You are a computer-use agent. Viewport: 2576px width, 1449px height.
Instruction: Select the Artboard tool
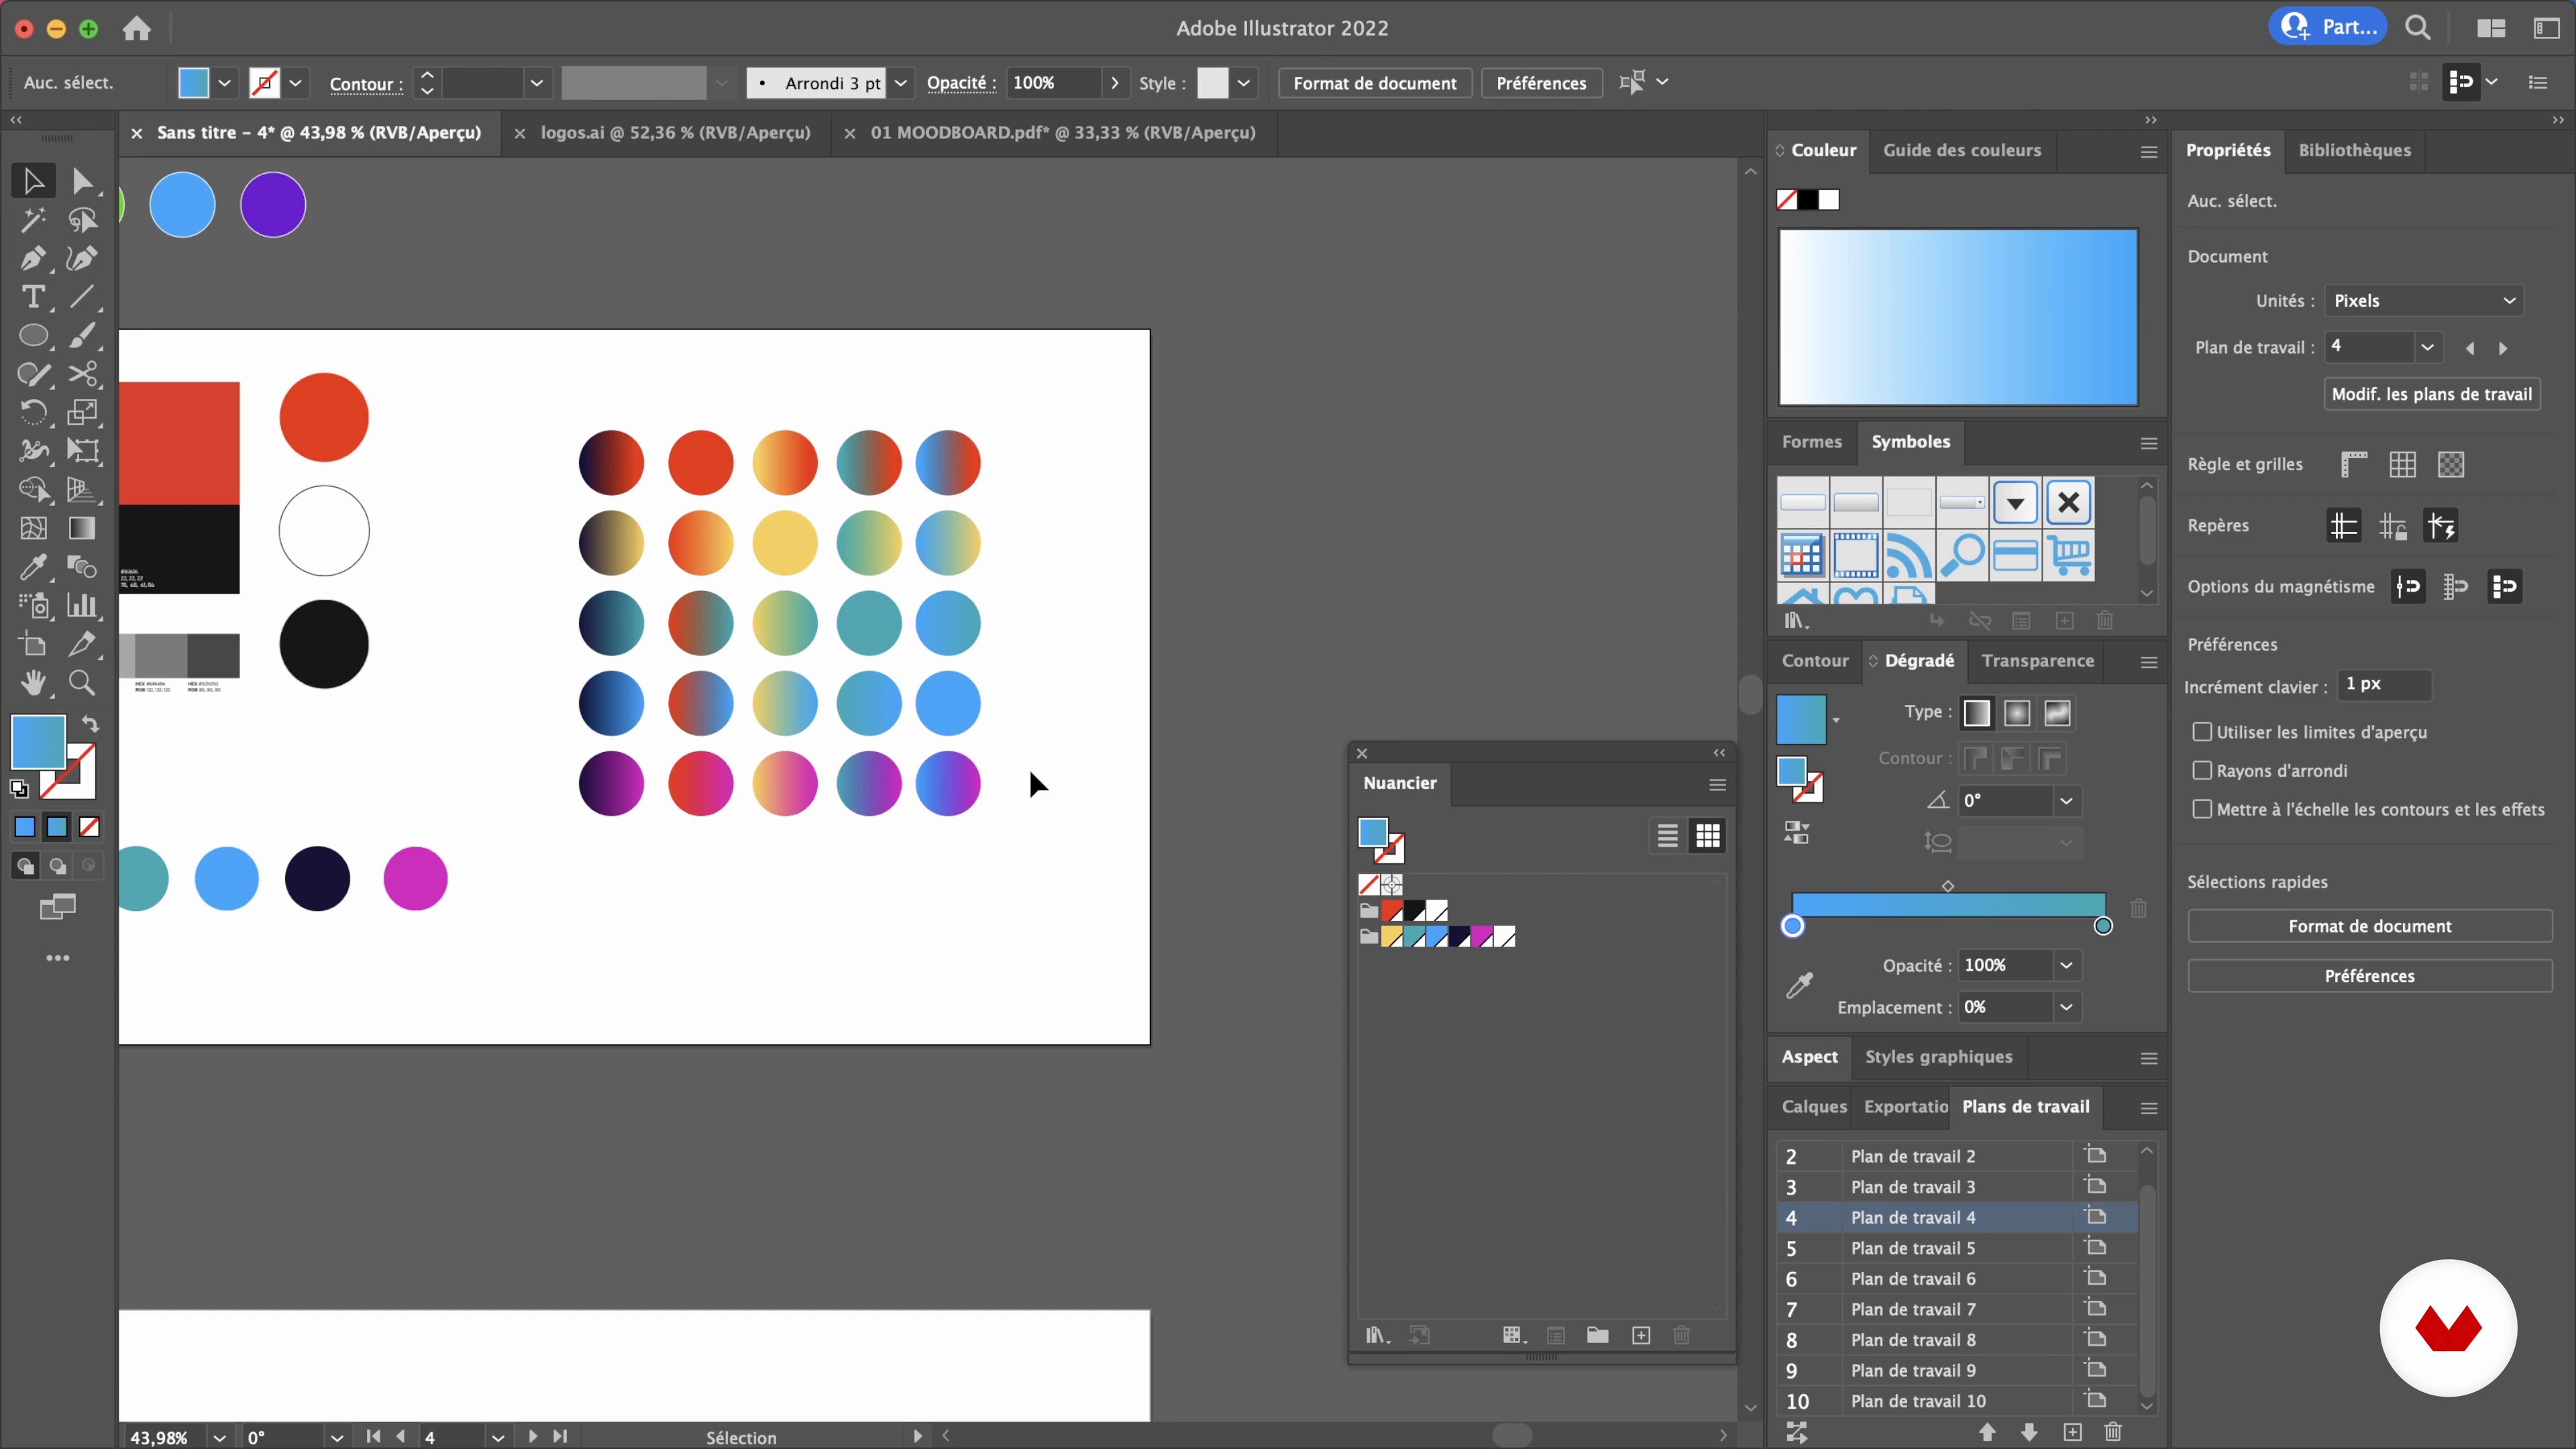click(33, 644)
